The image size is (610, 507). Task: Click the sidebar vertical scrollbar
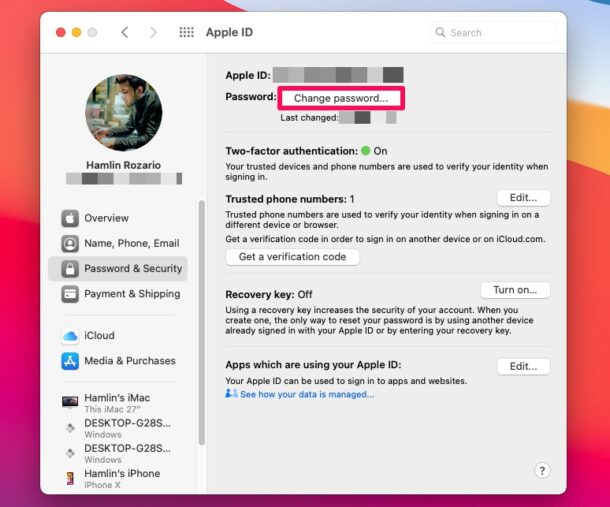pos(201,322)
